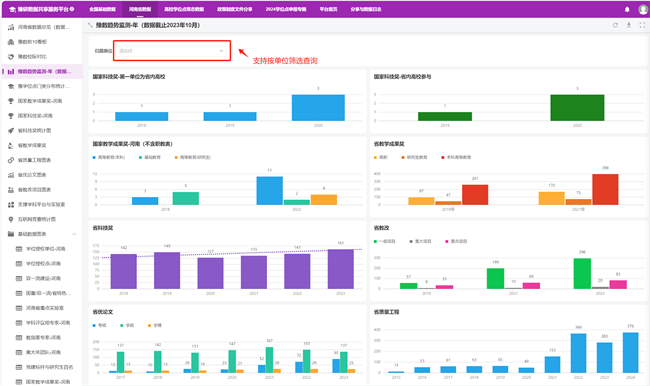
Task: Toggle 高职 legend in 省教学成果奖 chart
Action: (381, 158)
